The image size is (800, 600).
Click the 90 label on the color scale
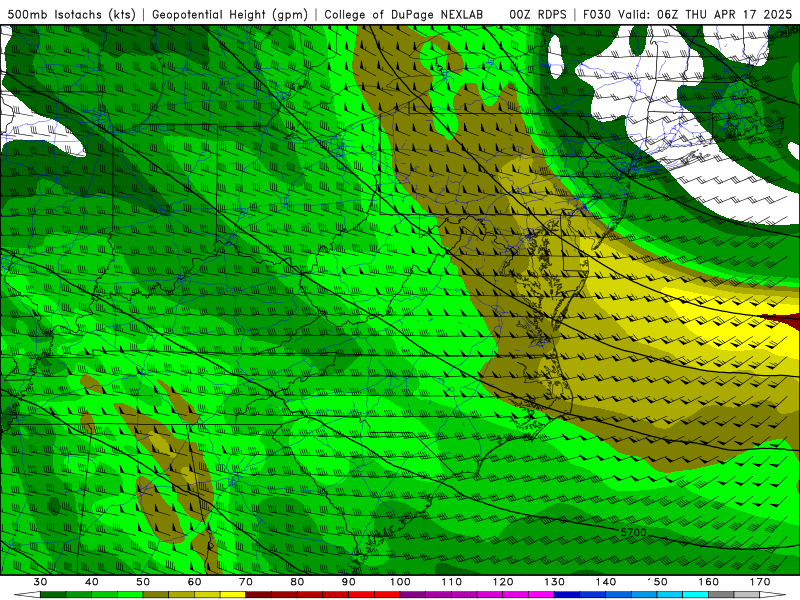pyautogui.click(x=348, y=582)
